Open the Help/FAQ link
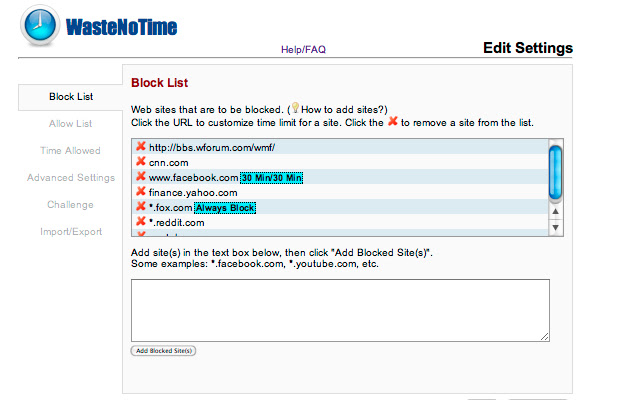The image size is (640, 400). (302, 48)
